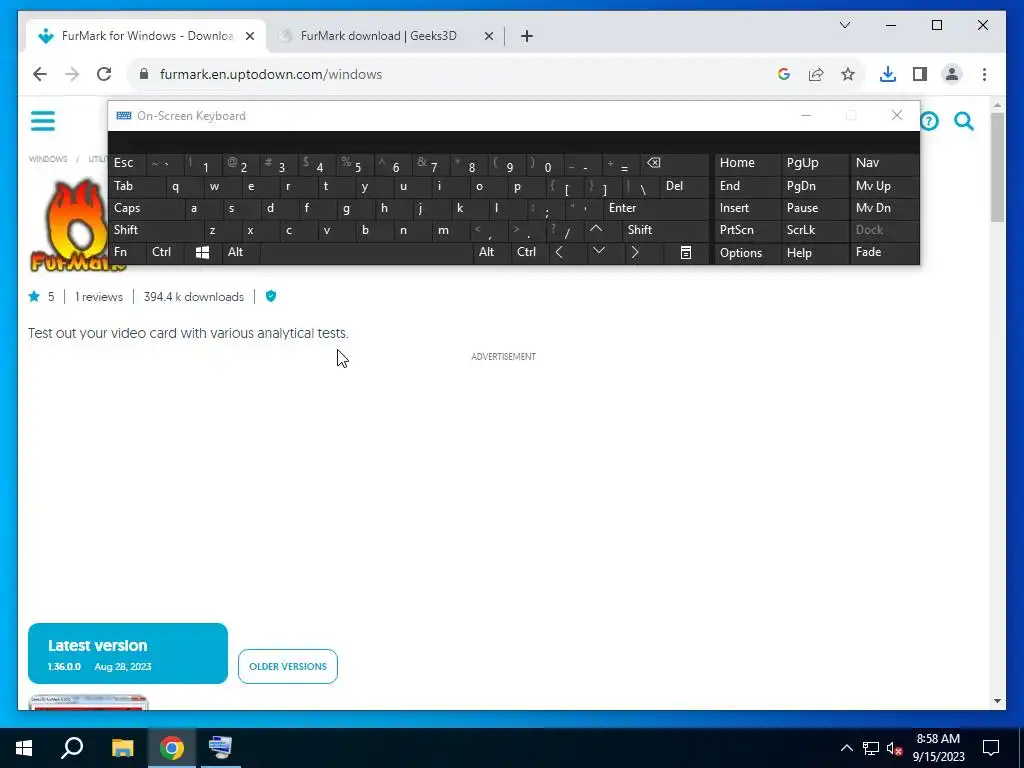Image resolution: width=1024 pixels, height=768 pixels.
Task: Click the Uptodown search magnifier icon
Action: click(x=964, y=121)
